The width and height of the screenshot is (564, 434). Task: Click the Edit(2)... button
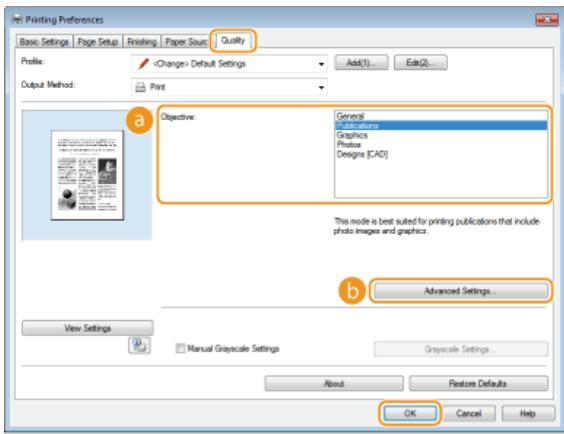click(x=420, y=63)
